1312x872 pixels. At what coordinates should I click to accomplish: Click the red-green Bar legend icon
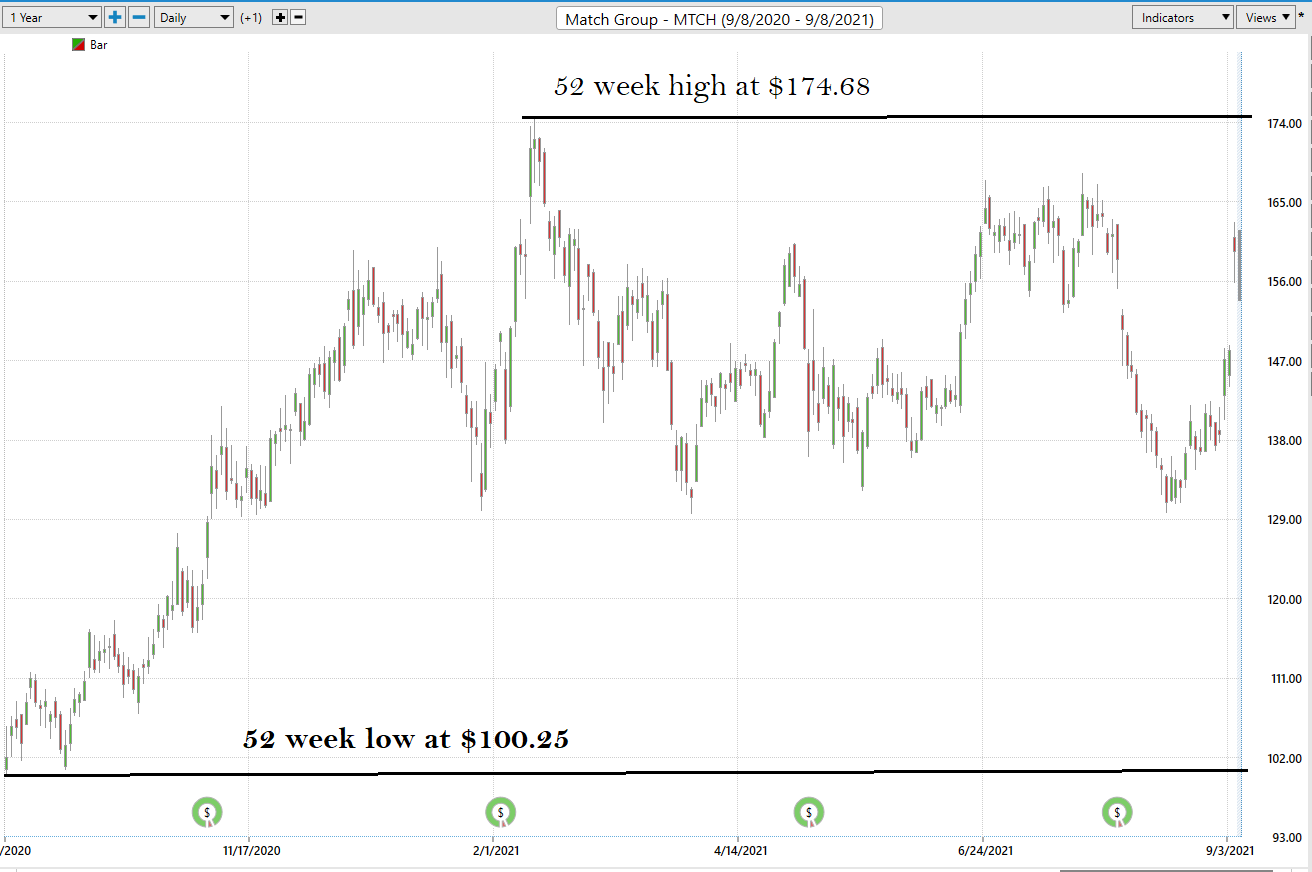coord(78,45)
